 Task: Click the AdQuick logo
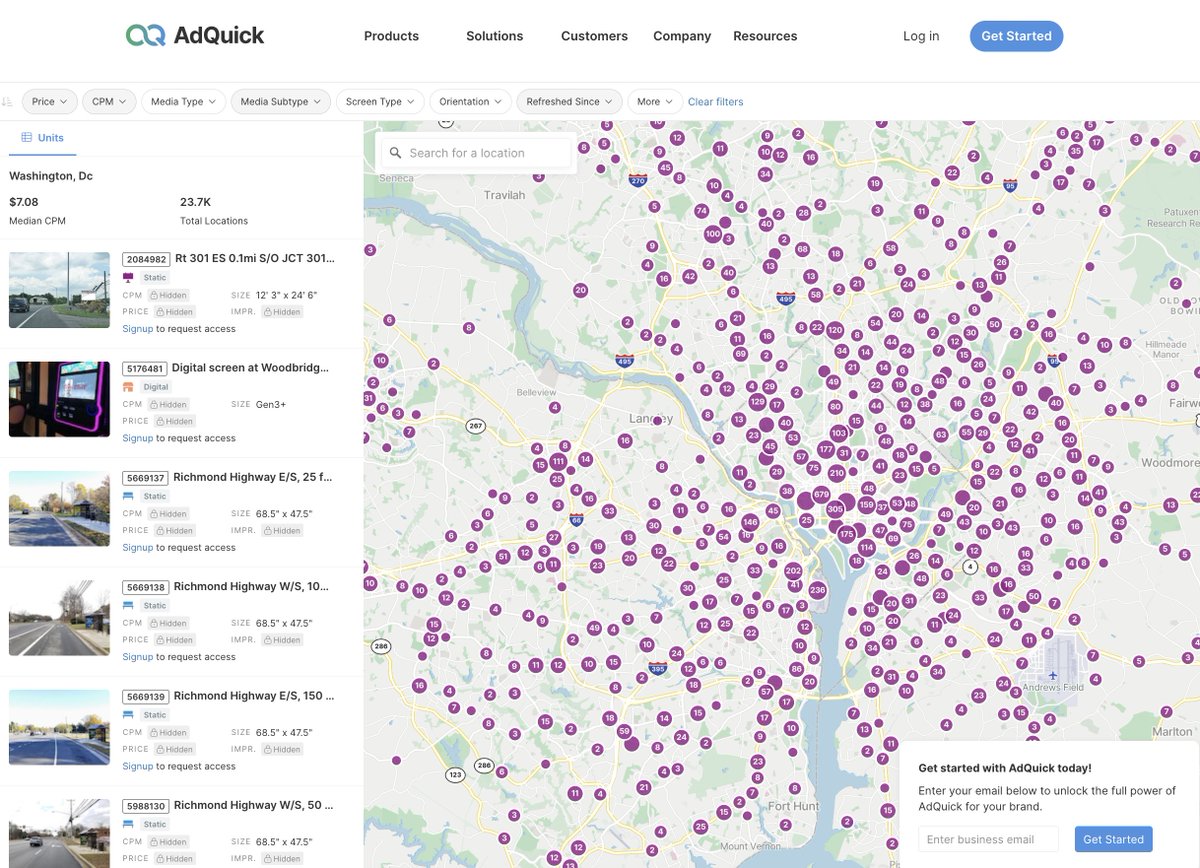point(195,36)
